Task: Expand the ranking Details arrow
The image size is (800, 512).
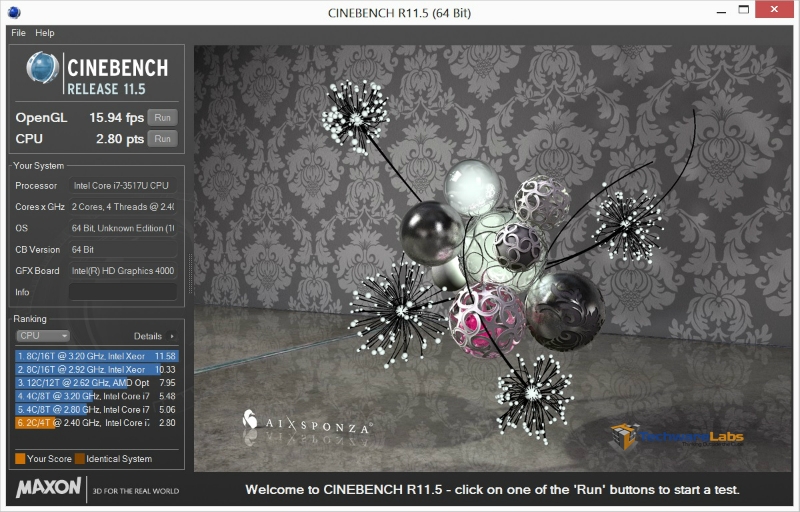Action: coord(172,336)
